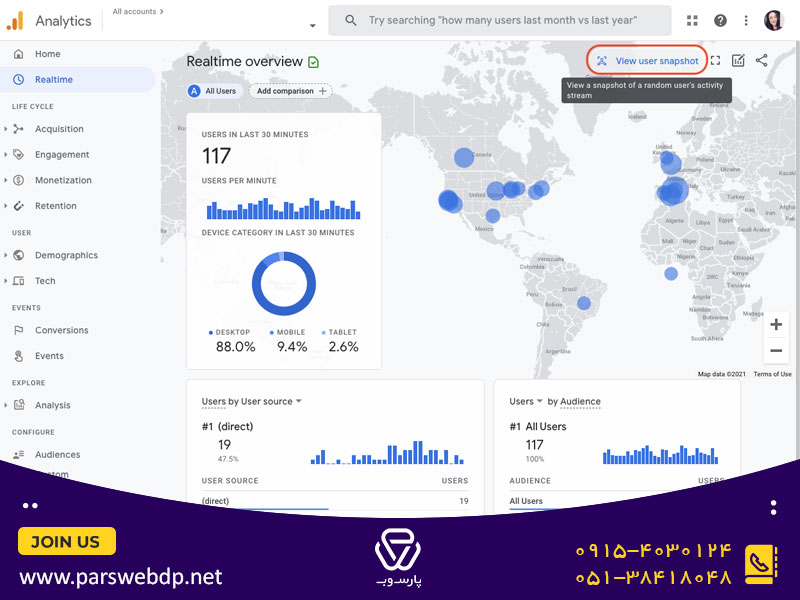Open the help question mark icon
This screenshot has width=800, height=600.
point(720,20)
